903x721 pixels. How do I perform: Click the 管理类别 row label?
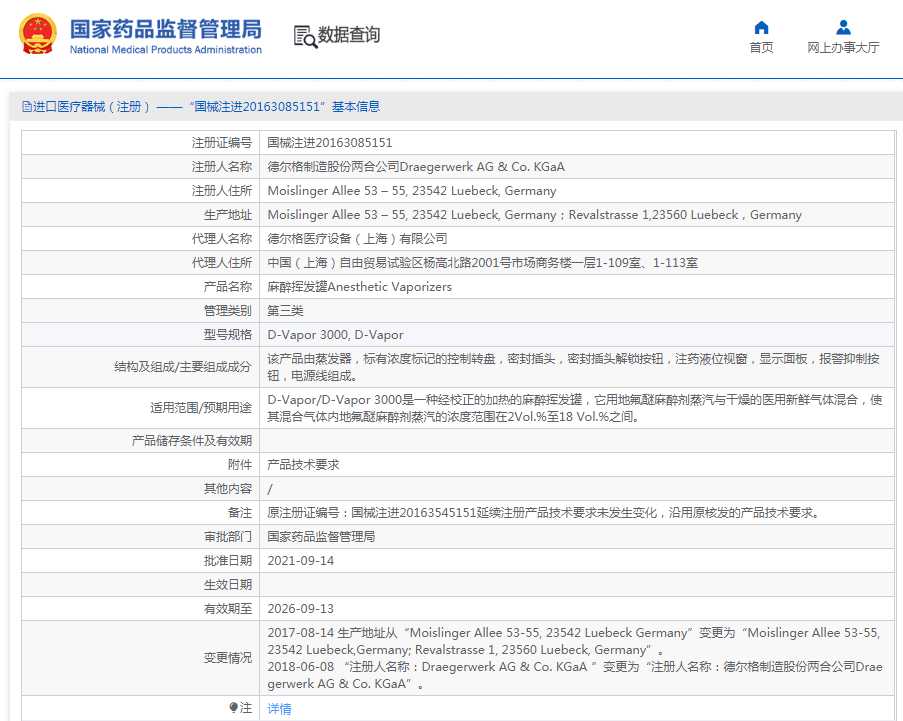(228, 311)
